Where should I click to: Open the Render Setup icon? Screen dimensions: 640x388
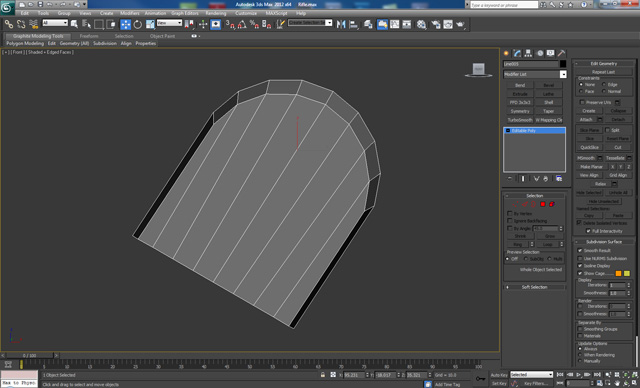436,24
